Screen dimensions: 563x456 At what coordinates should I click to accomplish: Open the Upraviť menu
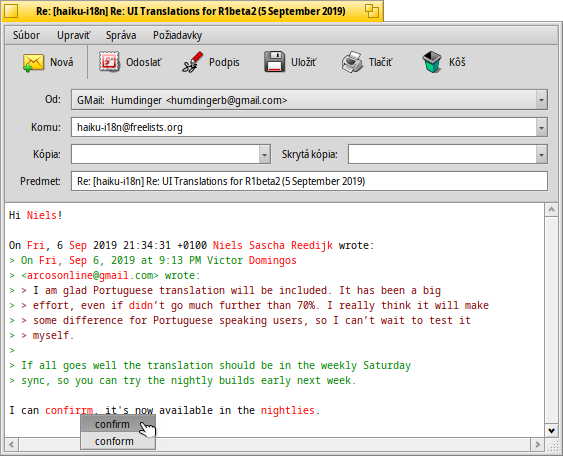point(74,35)
